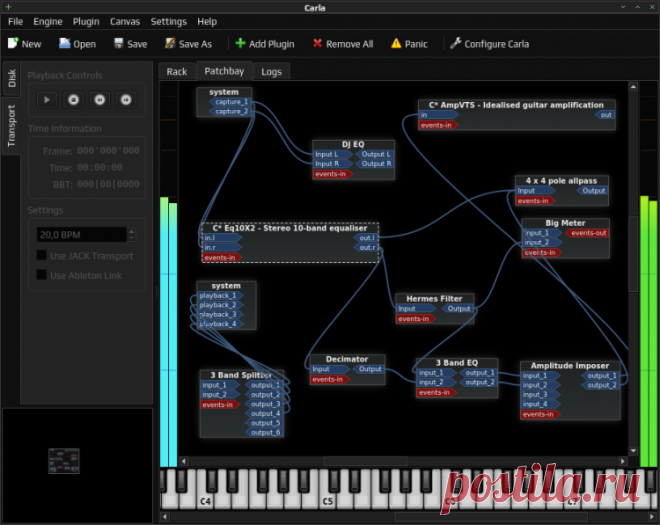Start transport with Play button
660x525 pixels.
click(47, 100)
